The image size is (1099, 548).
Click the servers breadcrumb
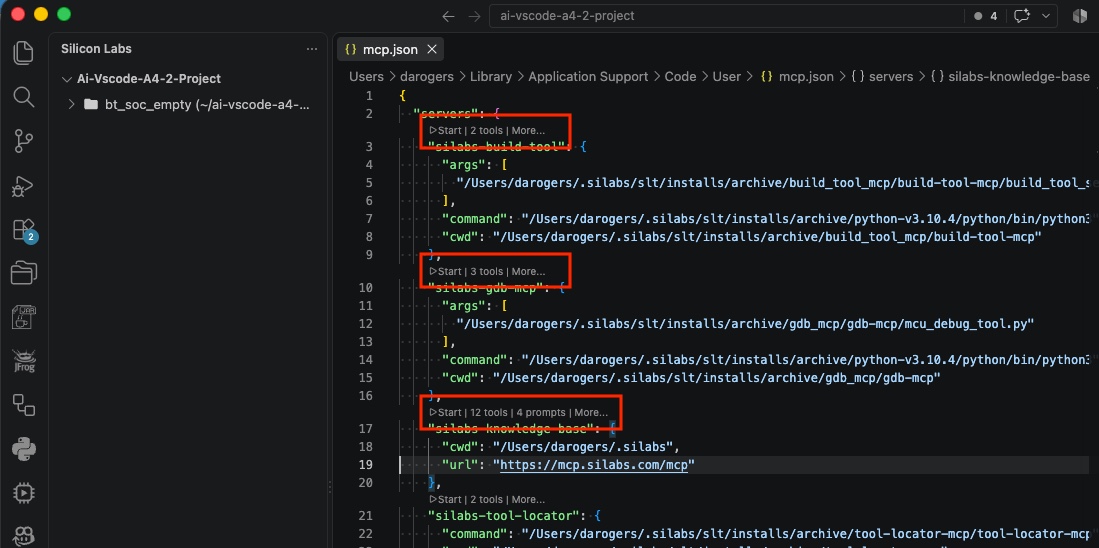coord(882,76)
